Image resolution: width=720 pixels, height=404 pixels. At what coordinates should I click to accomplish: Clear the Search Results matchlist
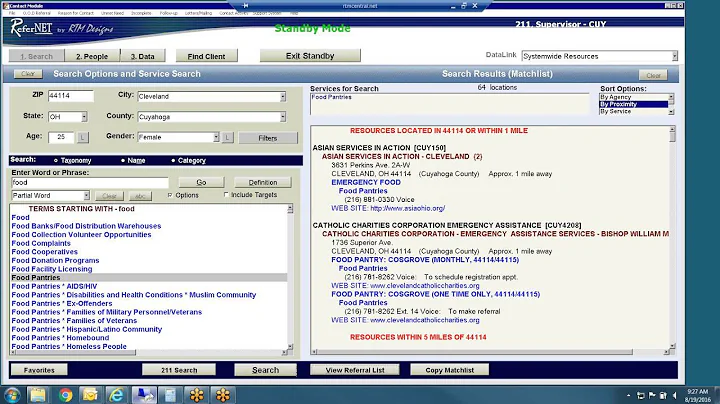pyautogui.click(x=653, y=75)
